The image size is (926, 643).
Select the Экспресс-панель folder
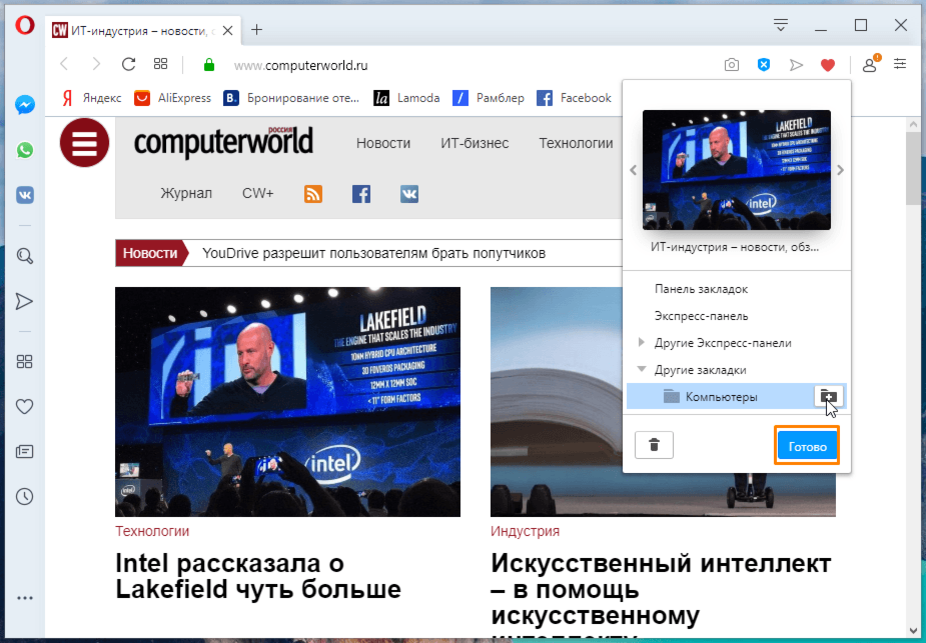click(701, 316)
